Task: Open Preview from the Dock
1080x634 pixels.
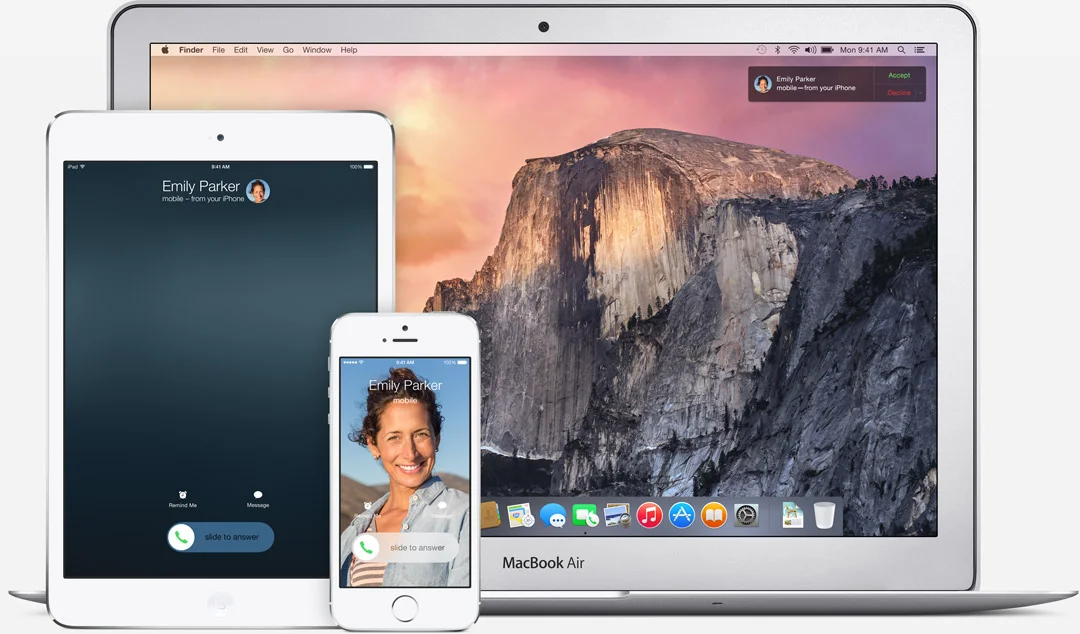Action: pyautogui.click(x=616, y=515)
